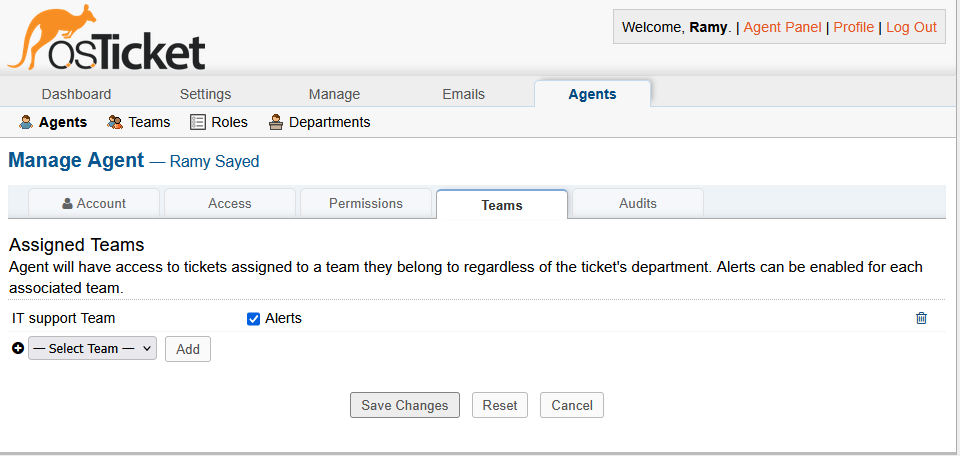Switch to the Permissions tab
960x456 pixels.
pyautogui.click(x=366, y=203)
